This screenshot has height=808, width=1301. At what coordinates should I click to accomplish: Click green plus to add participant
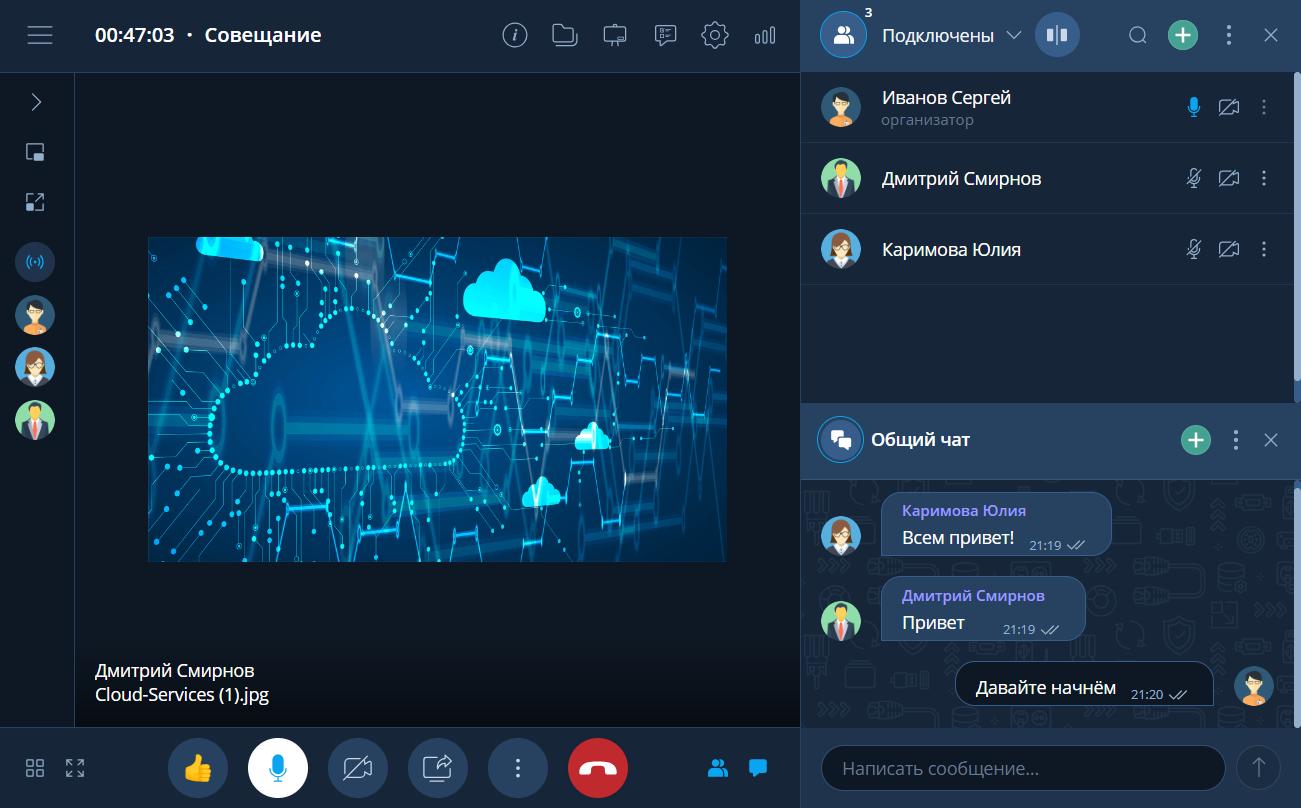click(1183, 36)
